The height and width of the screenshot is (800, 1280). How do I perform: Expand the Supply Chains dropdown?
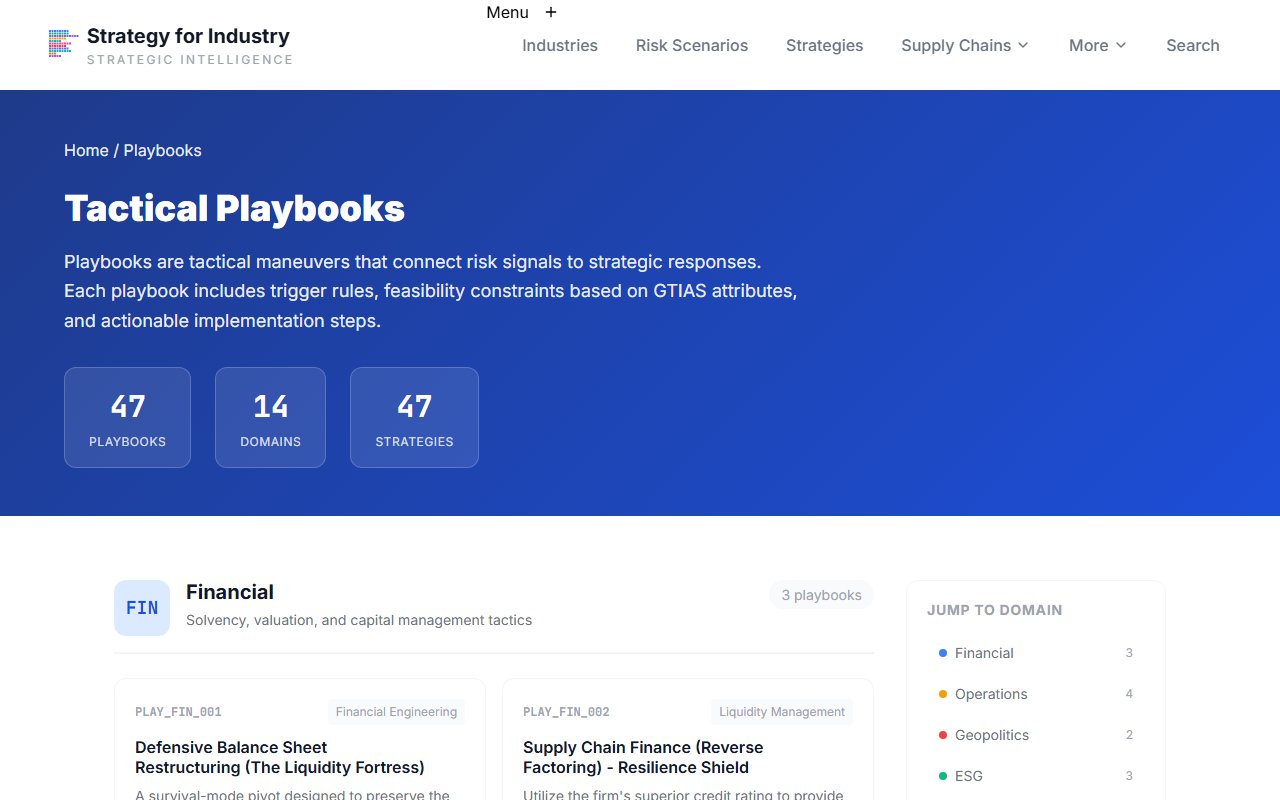(x=964, y=45)
